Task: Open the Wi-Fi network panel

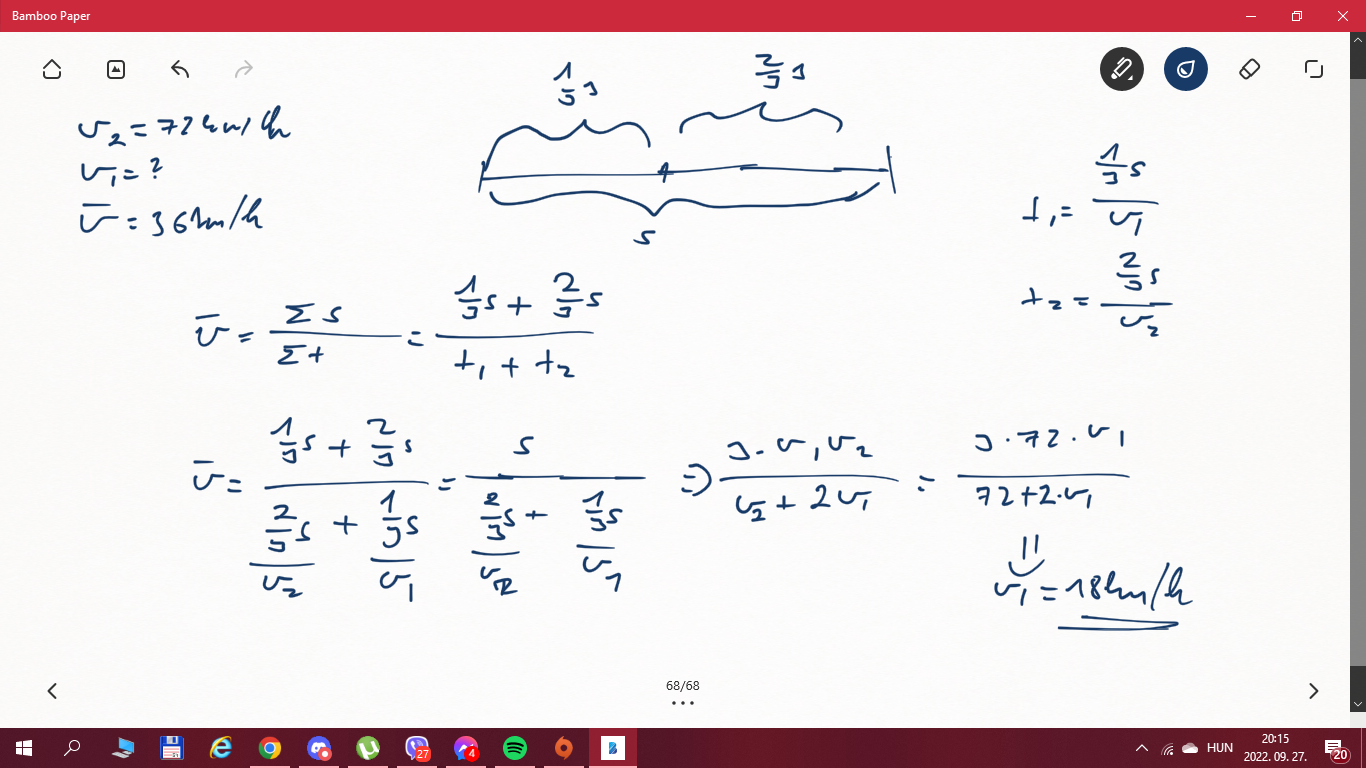Action: tap(1167, 748)
